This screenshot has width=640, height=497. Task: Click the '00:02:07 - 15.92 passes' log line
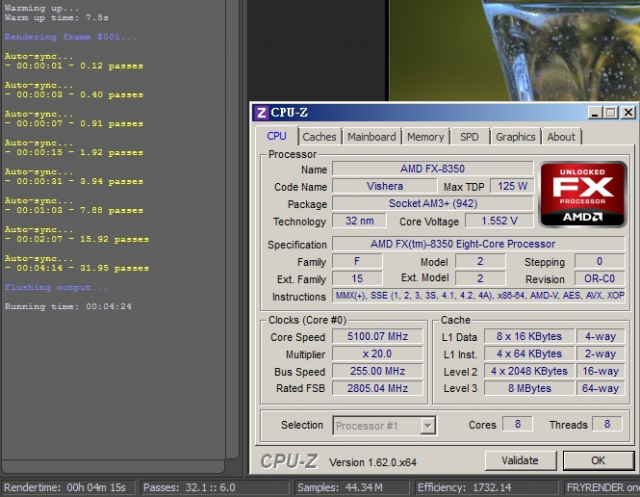(x=77, y=239)
